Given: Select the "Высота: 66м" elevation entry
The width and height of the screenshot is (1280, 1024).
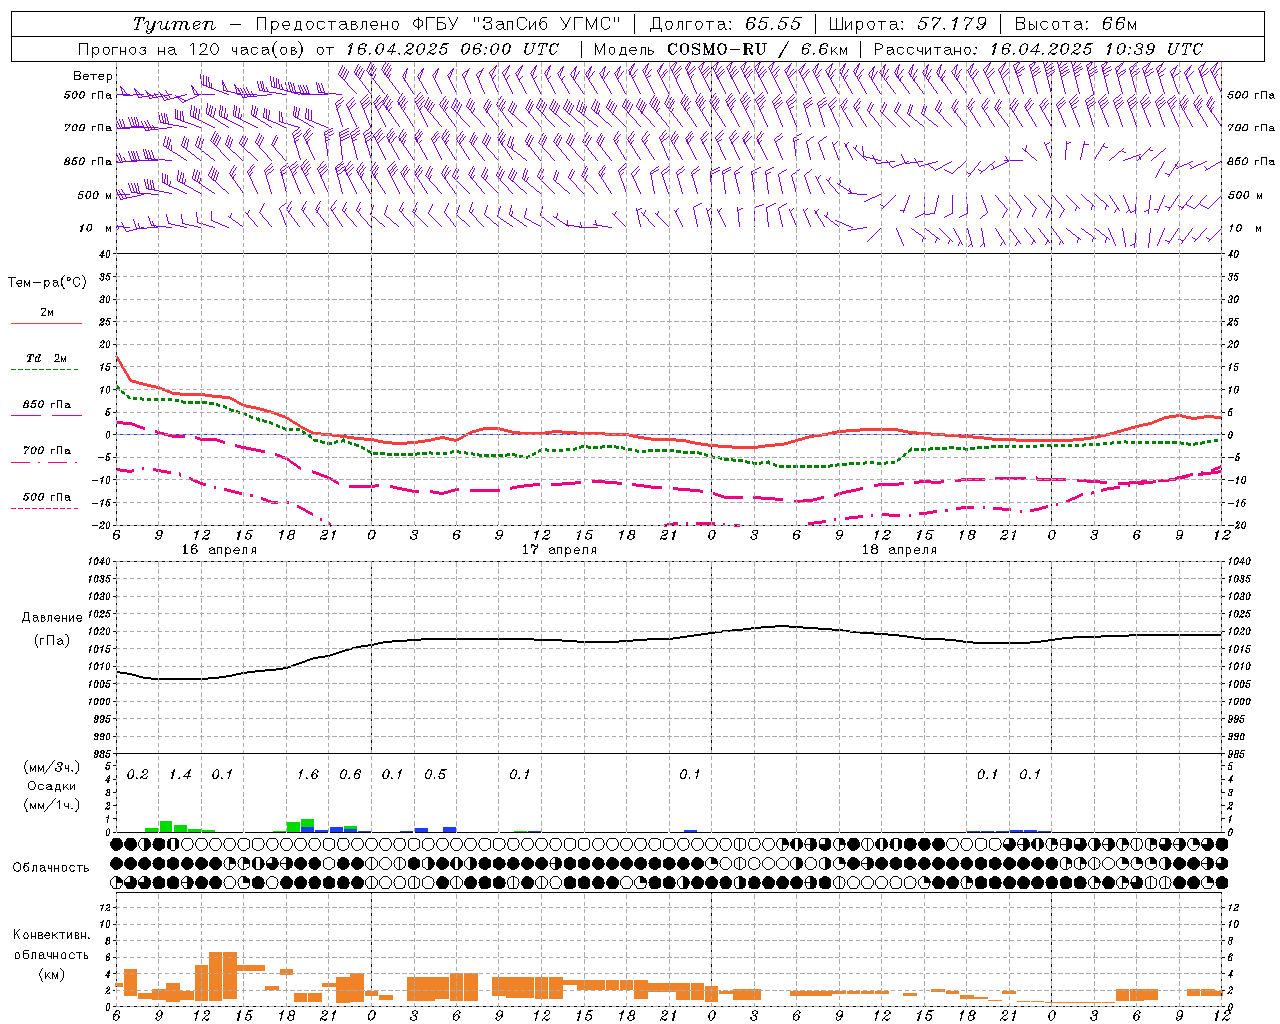Looking at the screenshot, I should click(x=1075, y=24).
